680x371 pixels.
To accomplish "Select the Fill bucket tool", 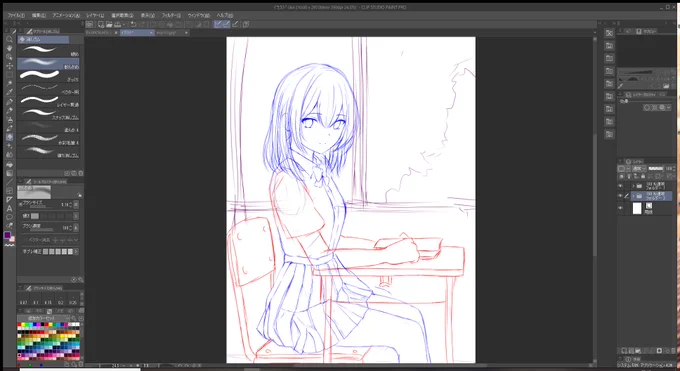I will (9, 164).
